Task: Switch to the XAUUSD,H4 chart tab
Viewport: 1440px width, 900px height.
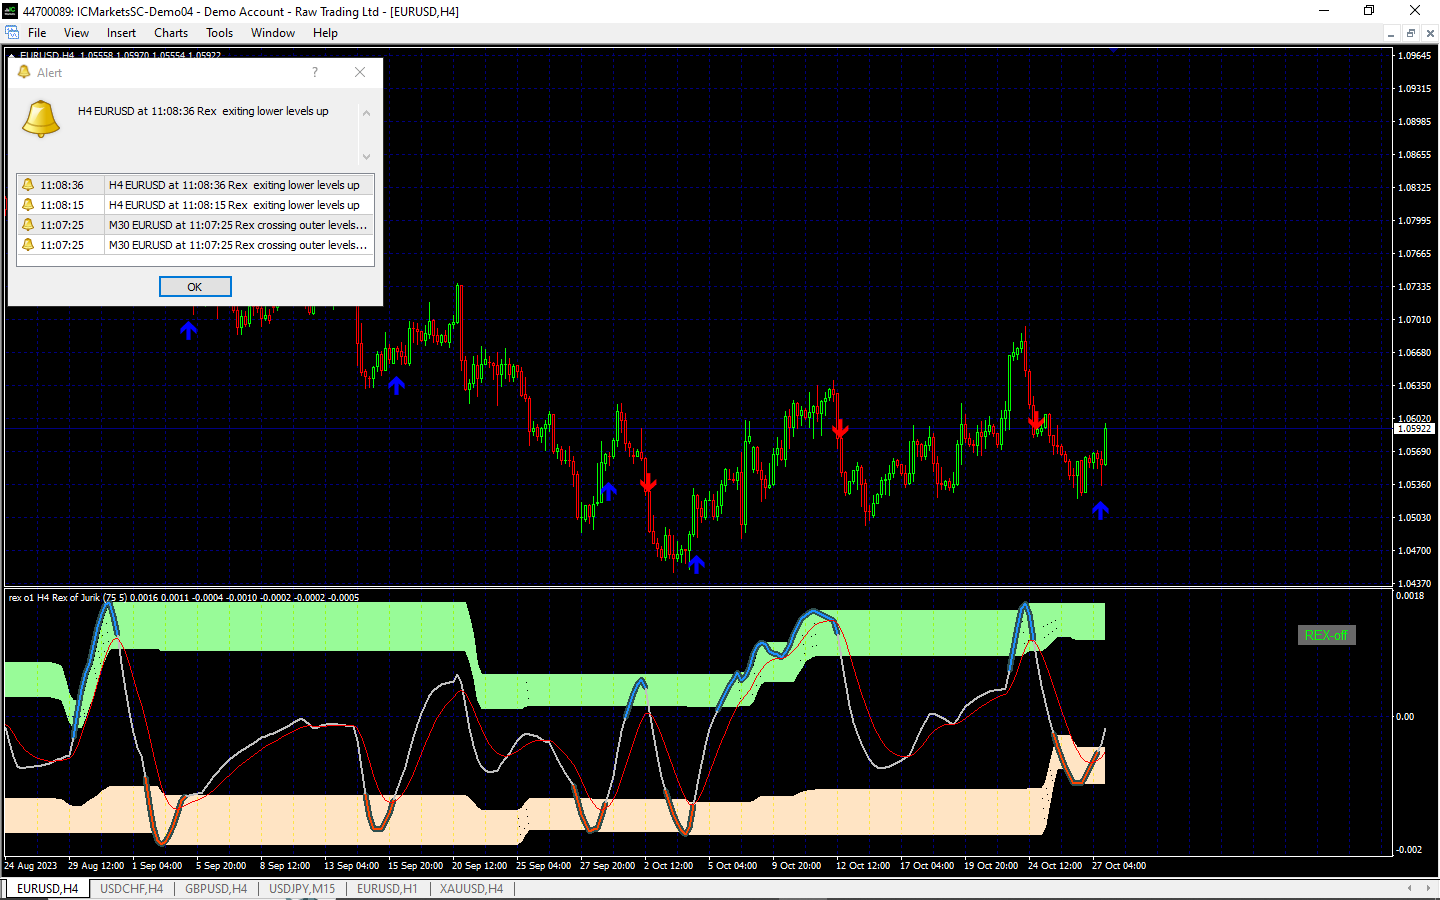Action: (471, 888)
